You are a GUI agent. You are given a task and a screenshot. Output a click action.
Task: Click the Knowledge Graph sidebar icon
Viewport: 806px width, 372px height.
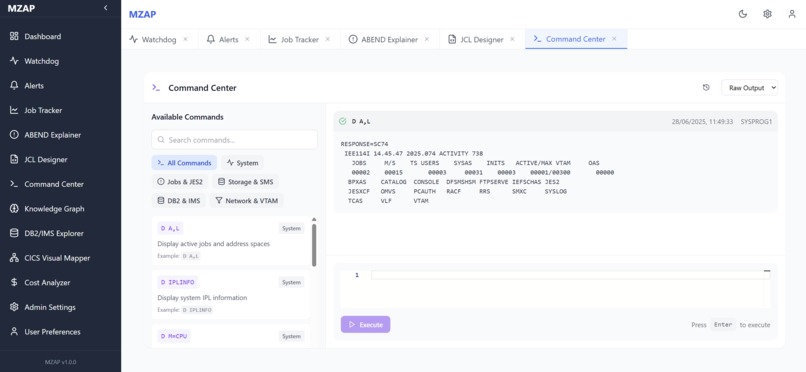click(14, 209)
